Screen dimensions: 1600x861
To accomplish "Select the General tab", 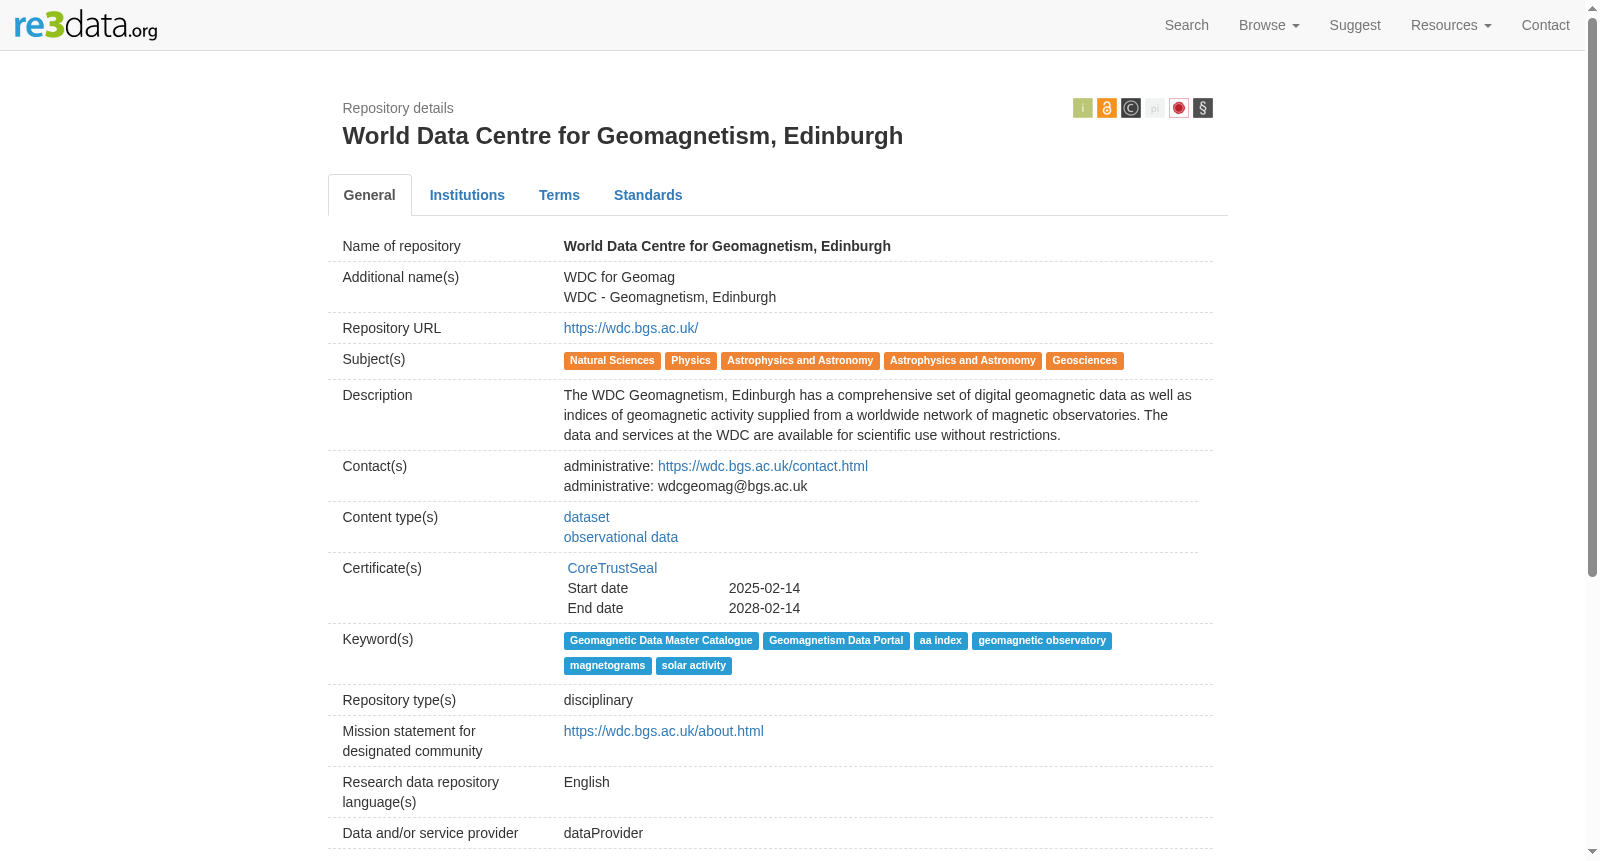I will click(370, 195).
